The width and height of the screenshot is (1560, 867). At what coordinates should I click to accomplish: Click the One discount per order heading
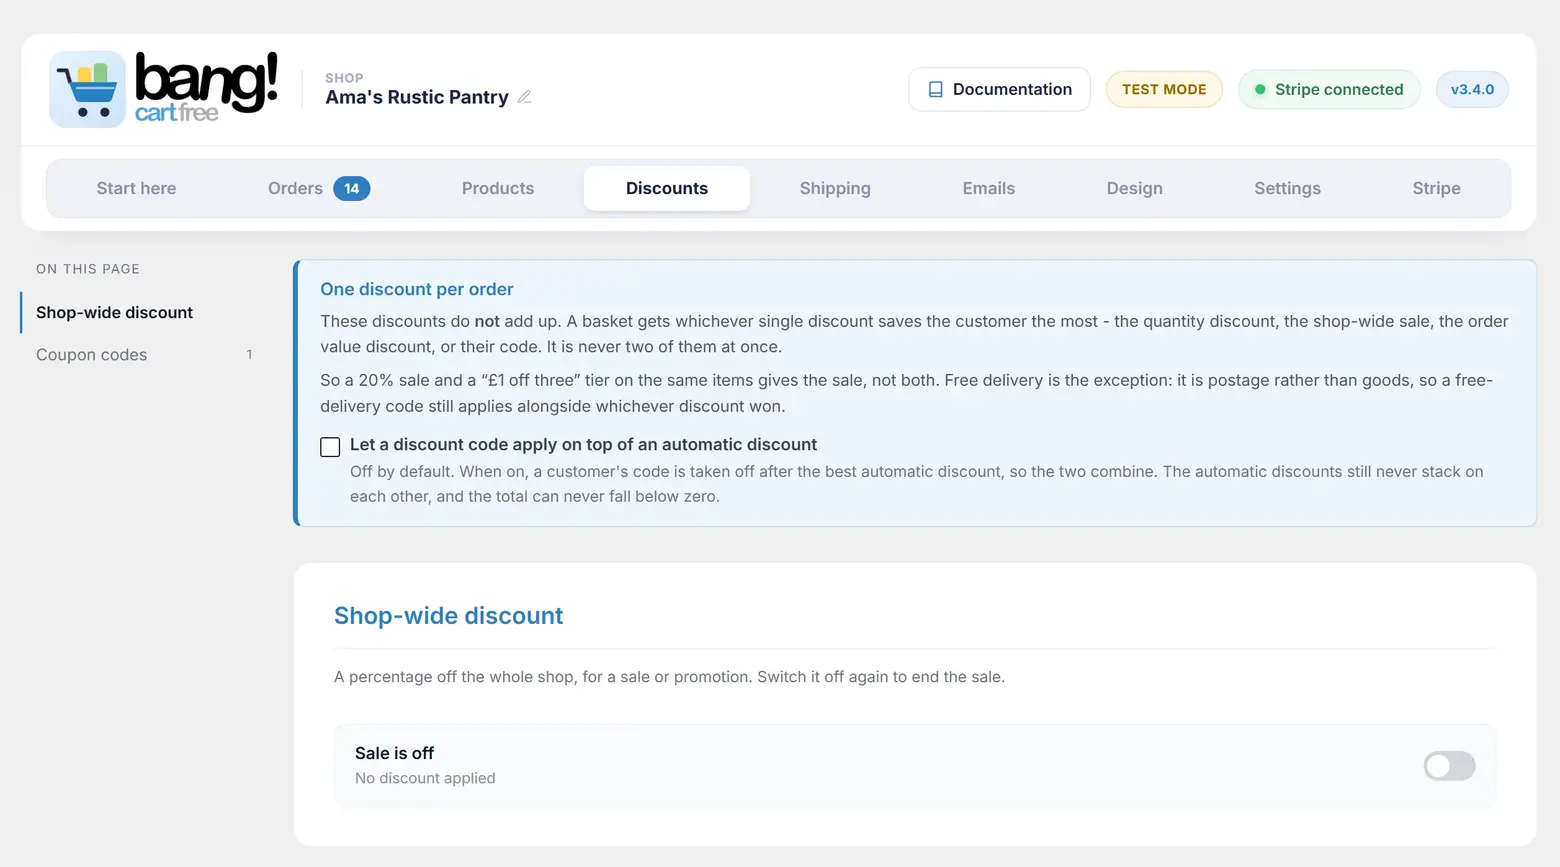[417, 289]
